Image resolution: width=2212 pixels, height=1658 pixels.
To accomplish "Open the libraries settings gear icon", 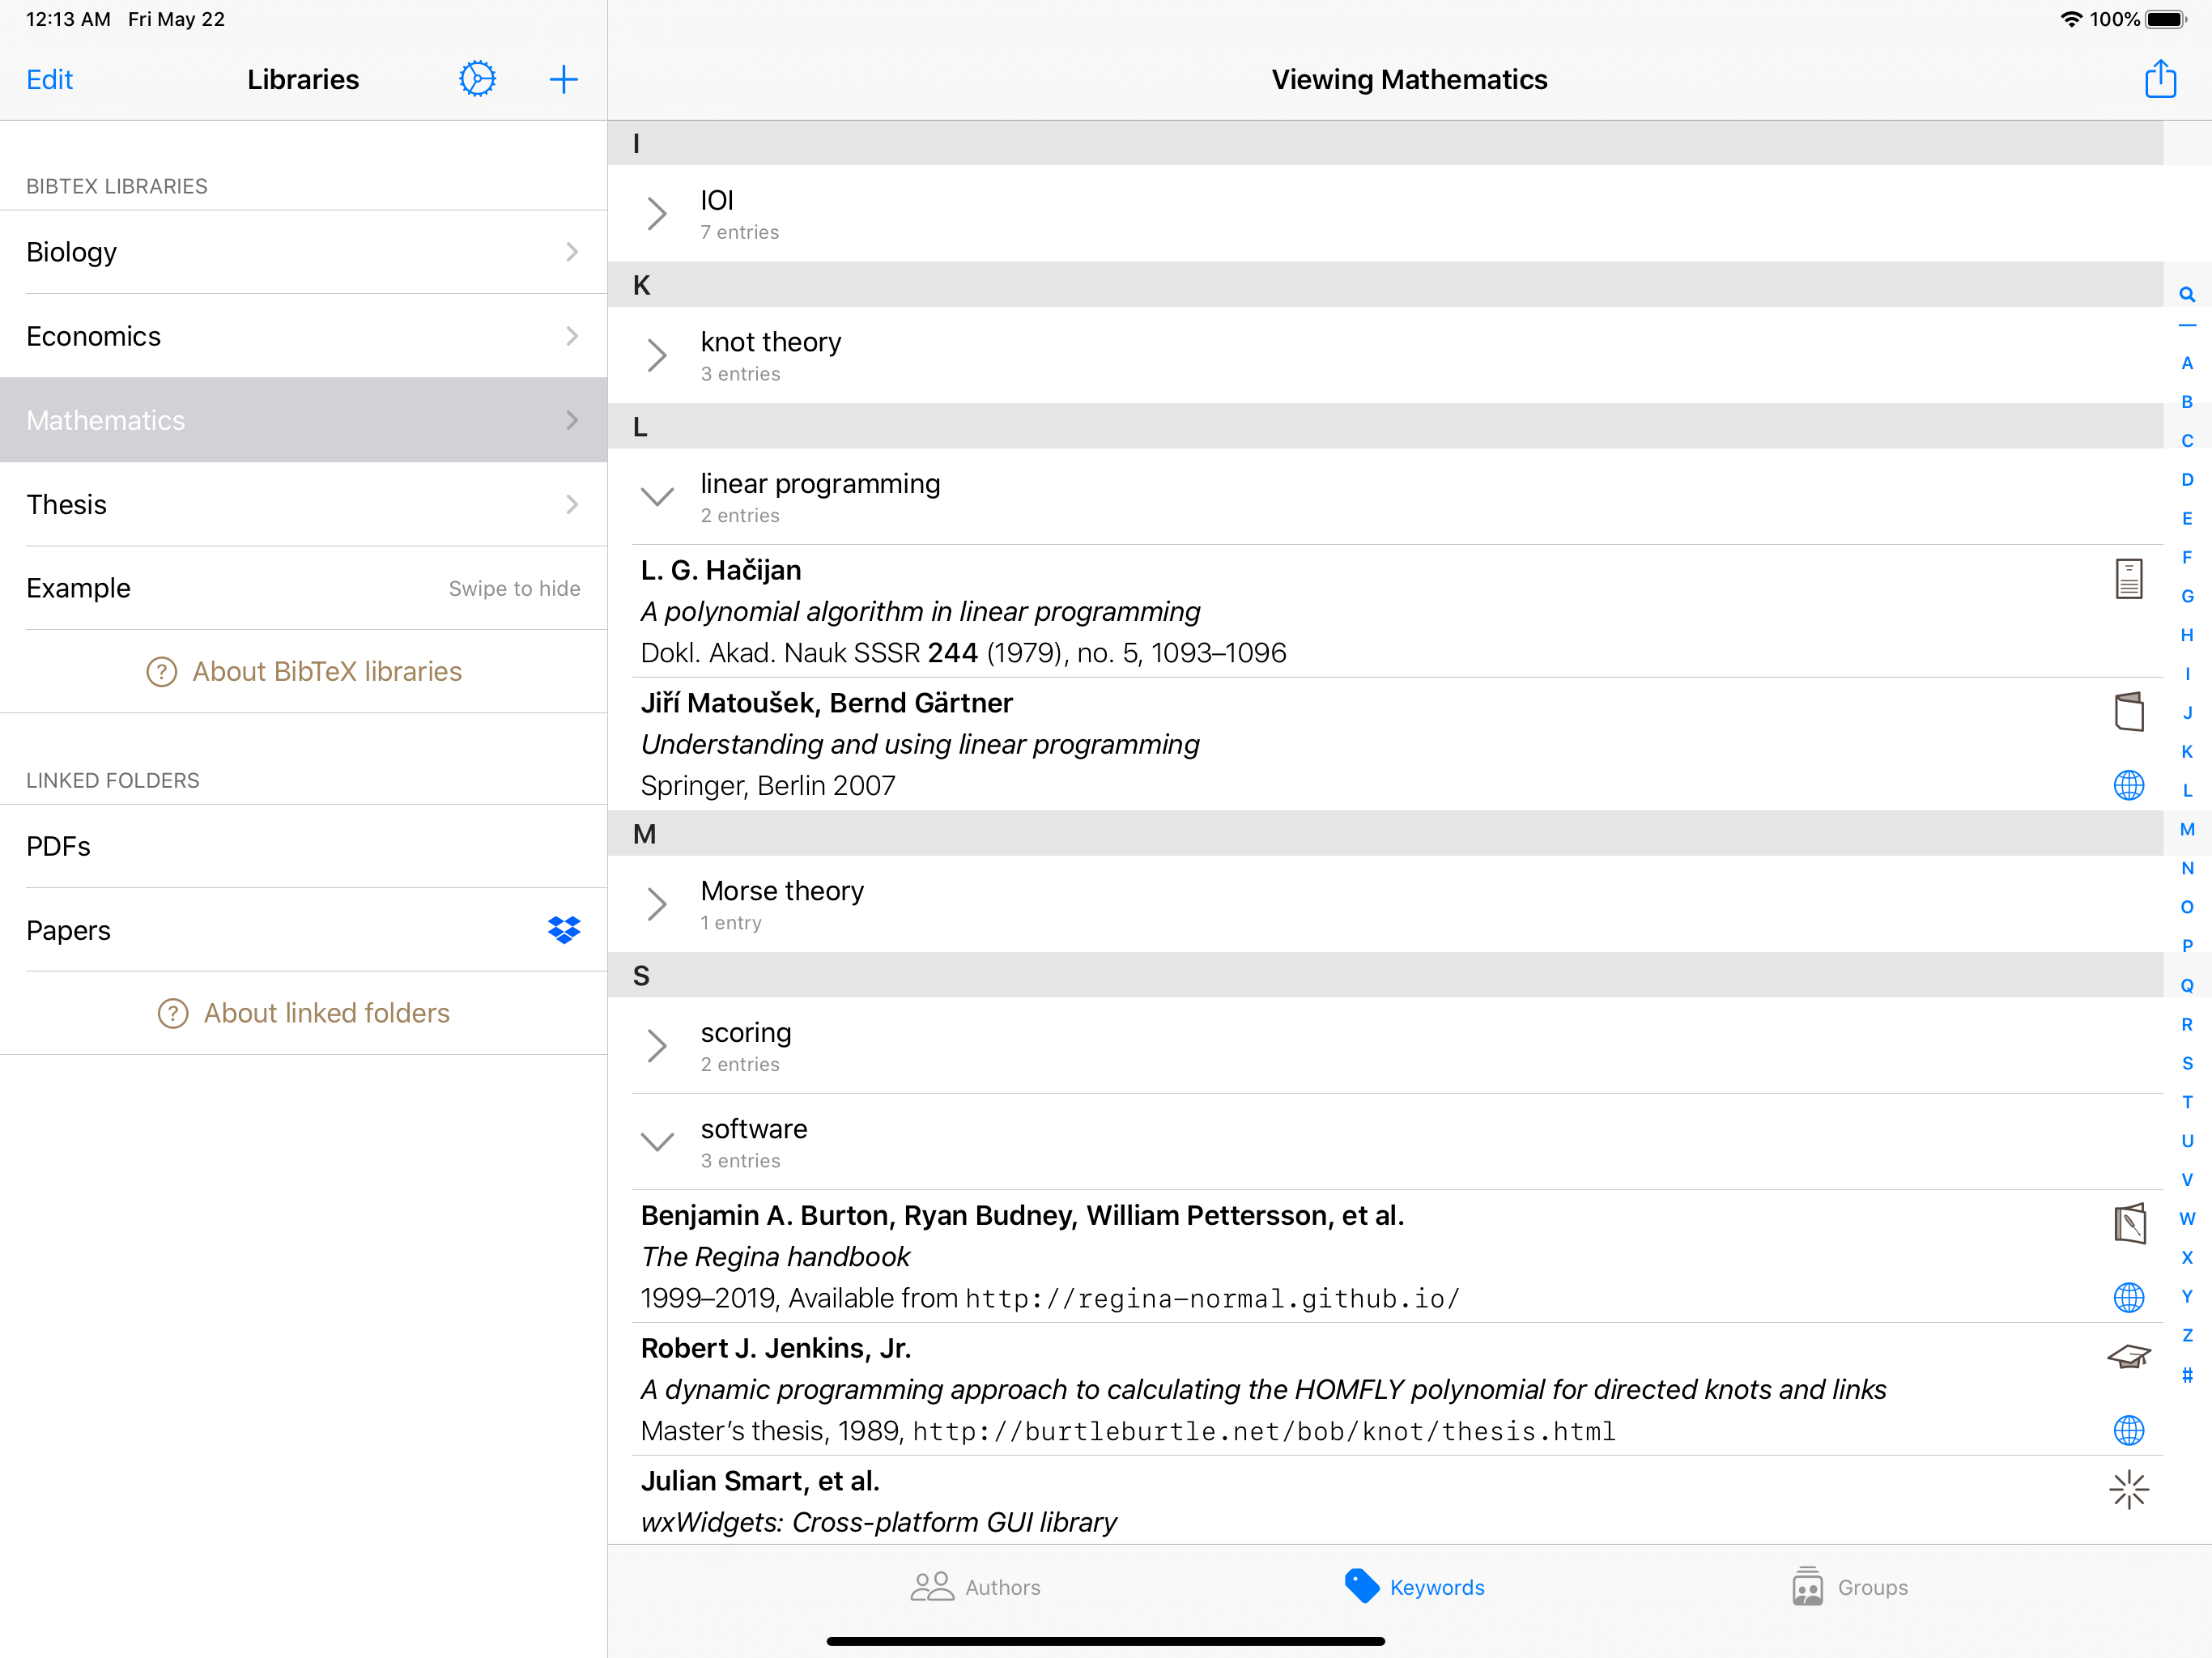I will [x=477, y=79].
